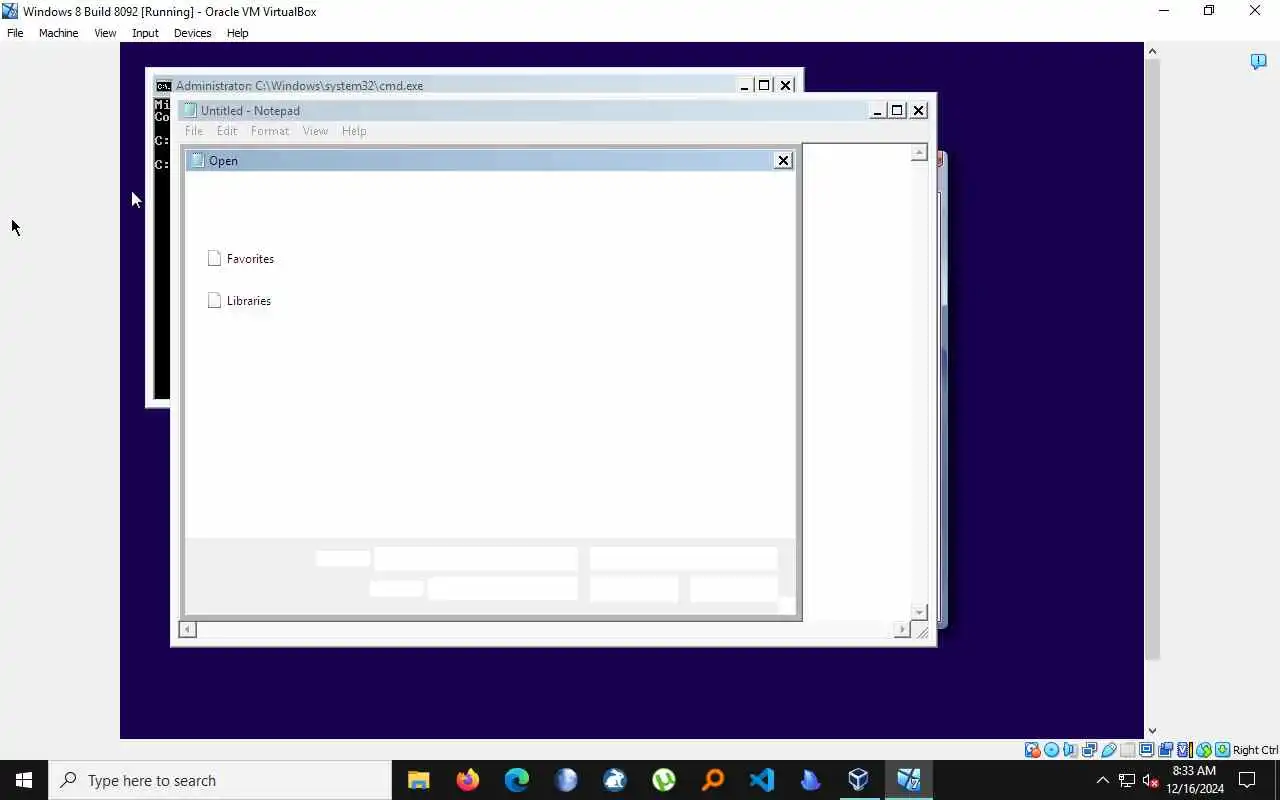Click the Notepad title bar icon
The width and height of the screenshot is (1280, 800).
(x=190, y=110)
